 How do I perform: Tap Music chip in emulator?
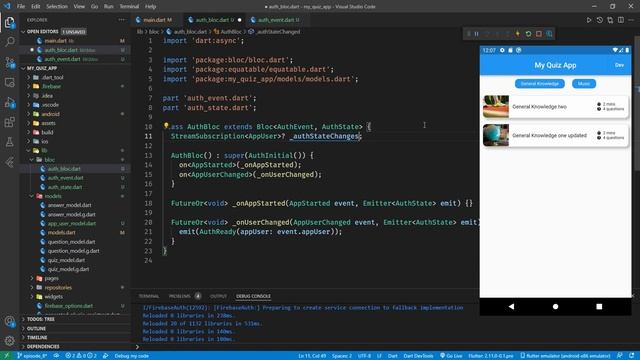click(584, 84)
